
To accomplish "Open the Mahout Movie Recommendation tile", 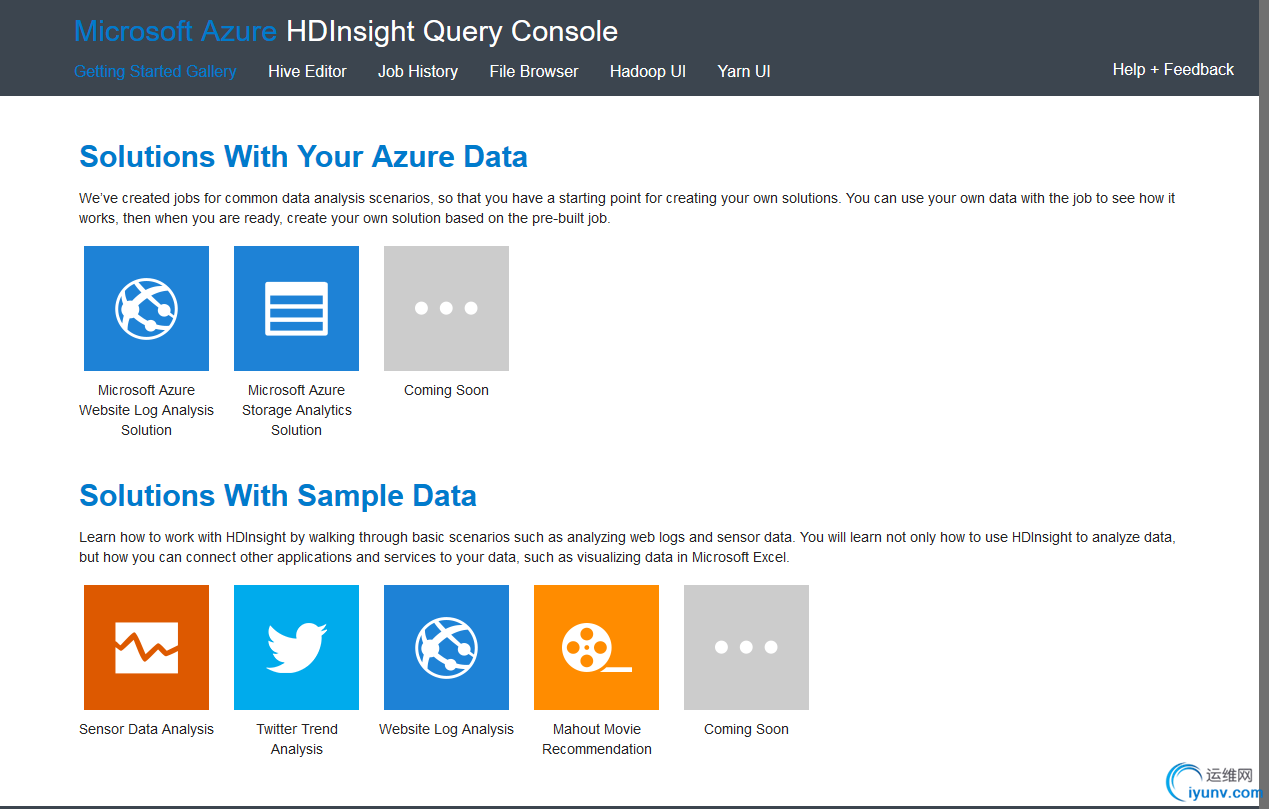I will (596, 647).
